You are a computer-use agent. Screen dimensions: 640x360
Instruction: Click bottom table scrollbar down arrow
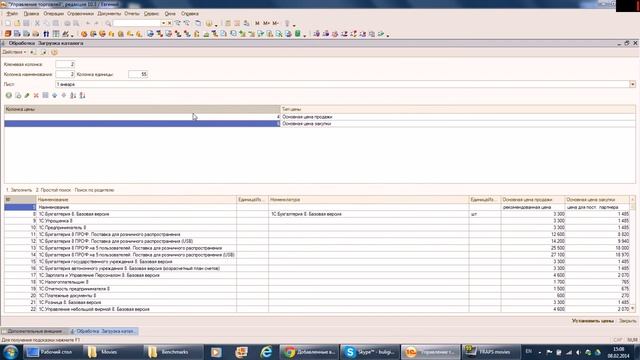[633, 309]
